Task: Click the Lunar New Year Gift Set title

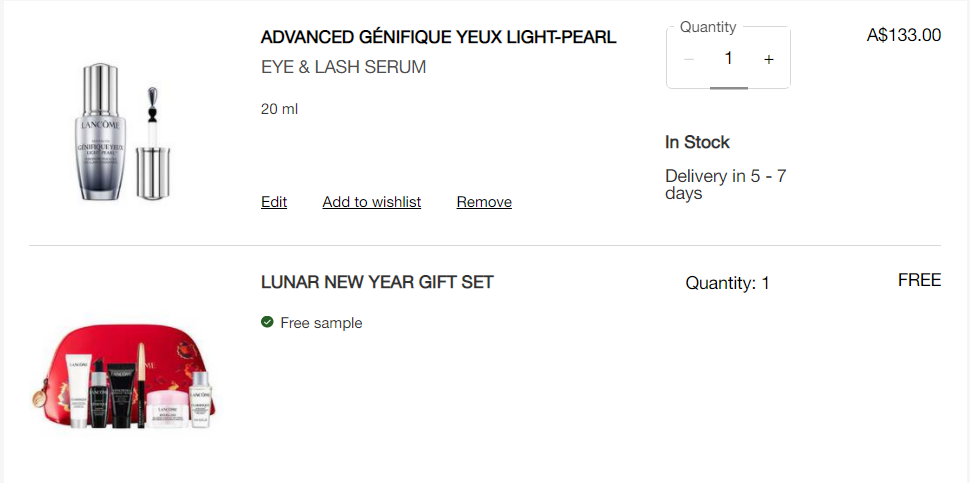Action: tap(377, 283)
